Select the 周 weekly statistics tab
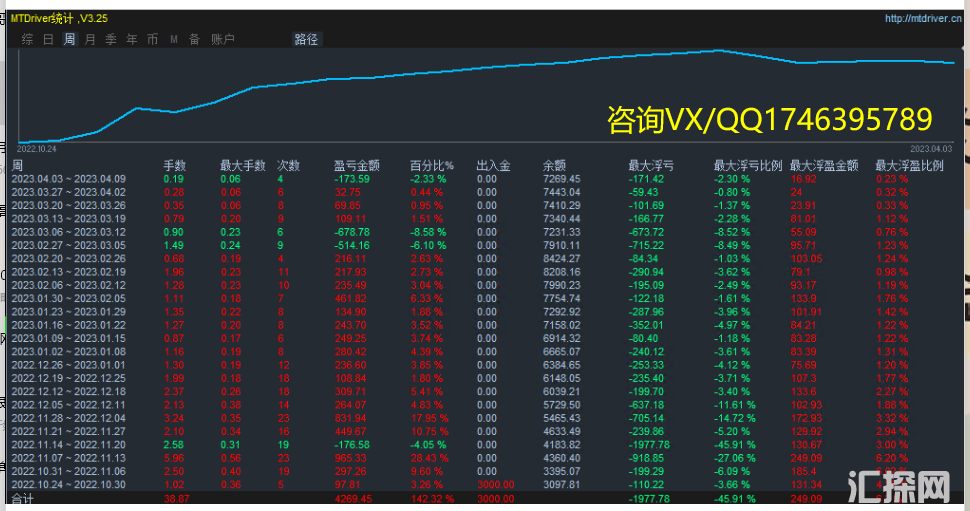 click(69, 39)
